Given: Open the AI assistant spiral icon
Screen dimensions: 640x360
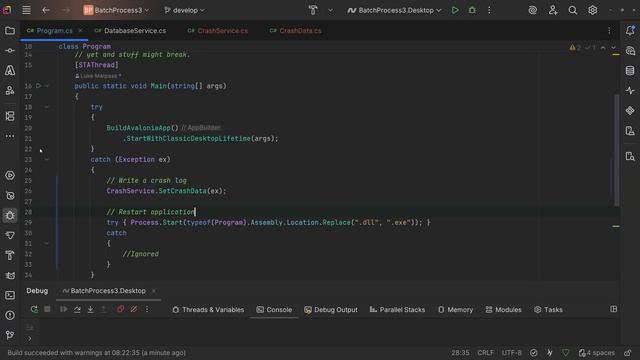Looking at the screenshot, I should [533, 11].
